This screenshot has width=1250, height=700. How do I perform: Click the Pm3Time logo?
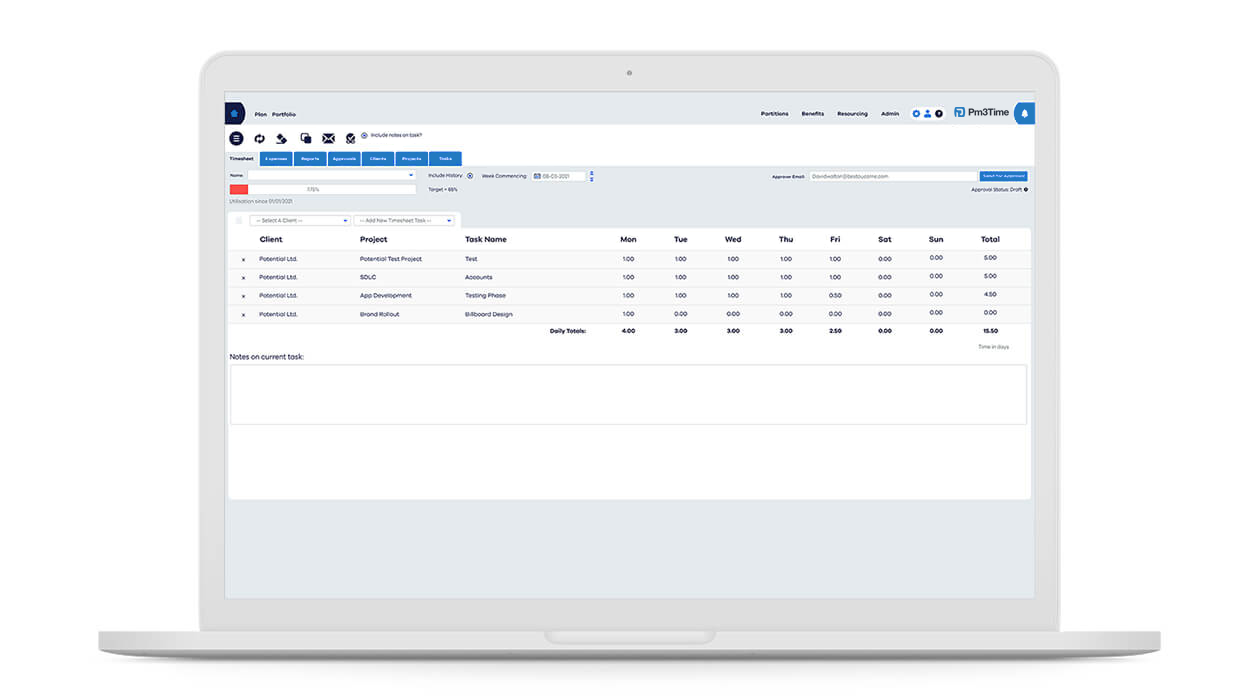[x=982, y=113]
